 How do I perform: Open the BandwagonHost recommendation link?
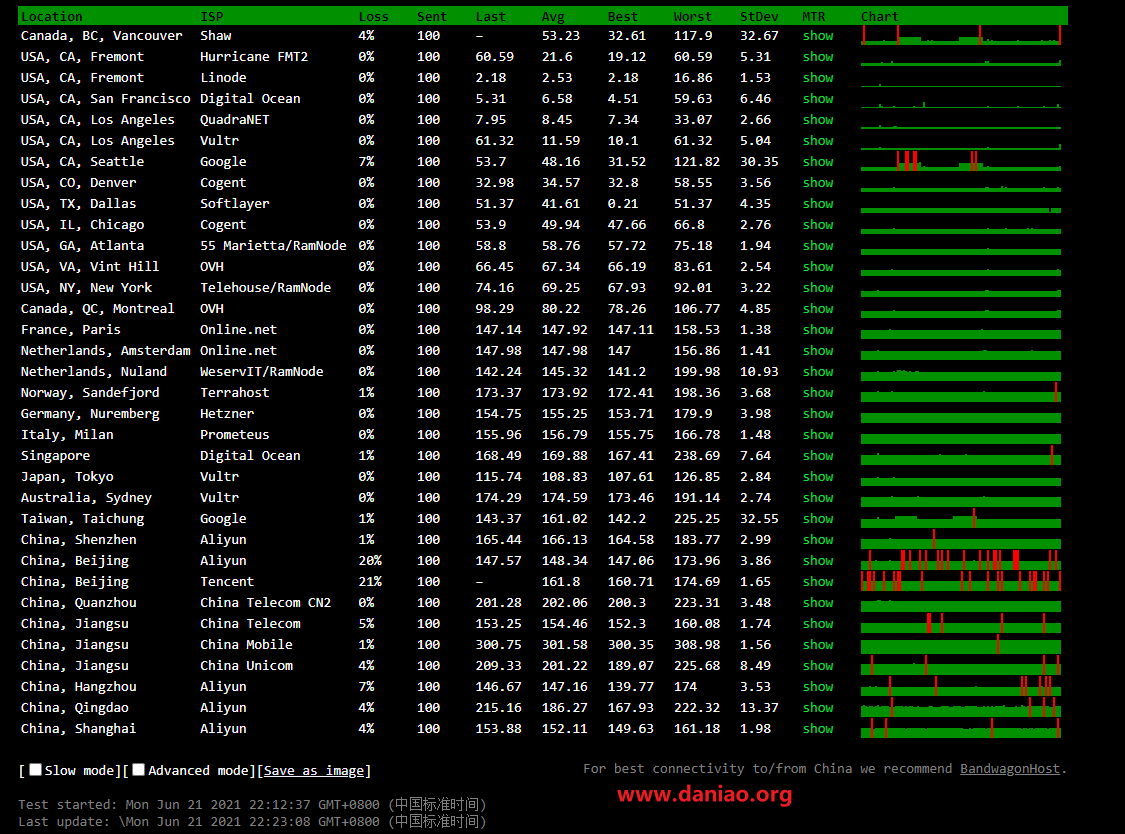coord(1009,769)
